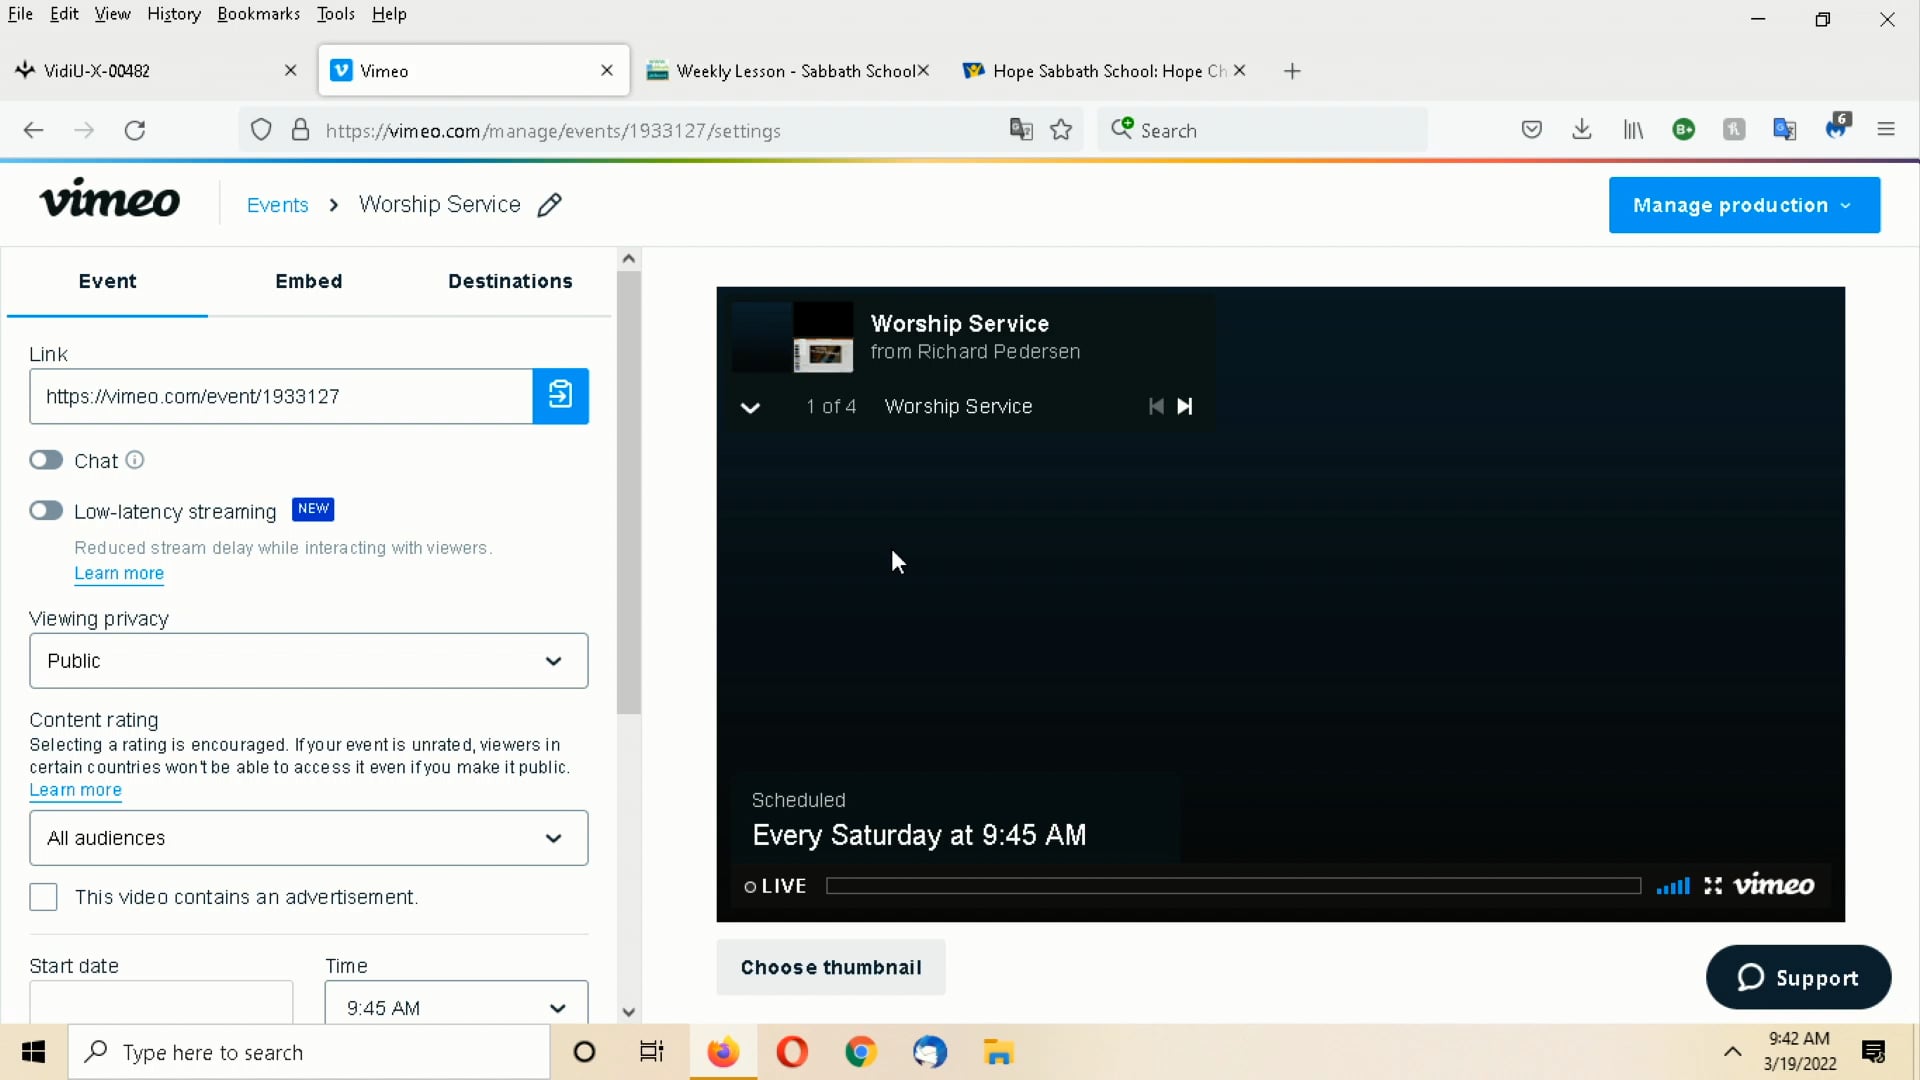
Task: Open the Bookmarks menu
Action: pyautogui.click(x=258, y=14)
